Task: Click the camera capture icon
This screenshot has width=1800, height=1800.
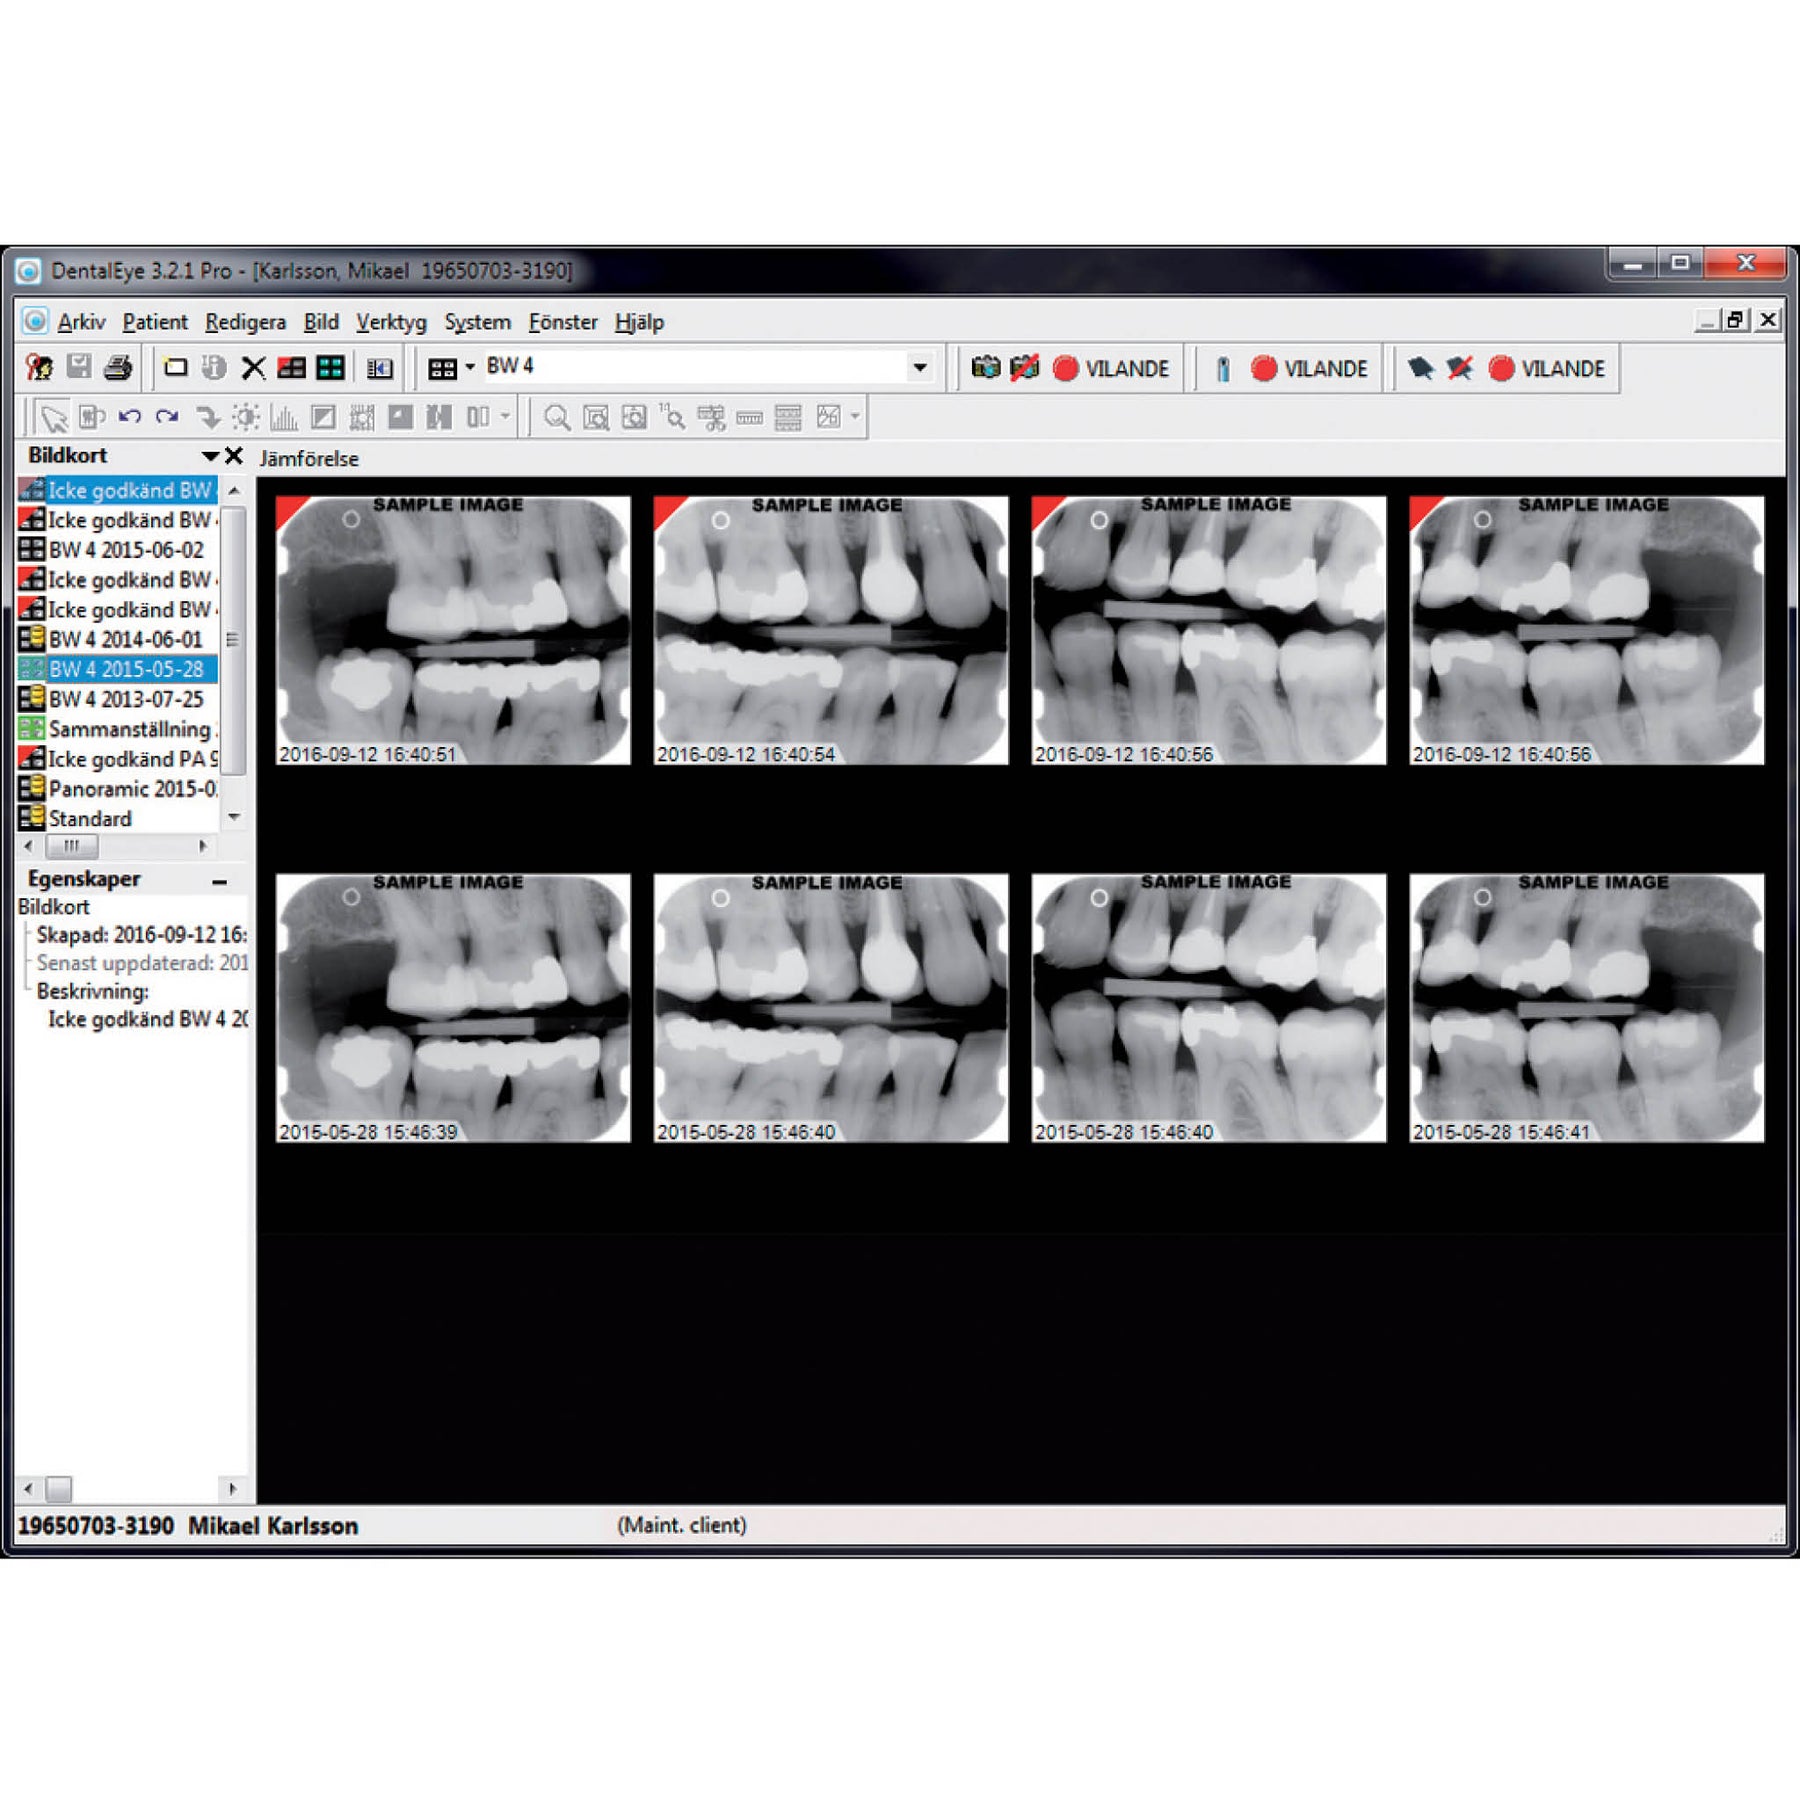Action: pos(986,368)
